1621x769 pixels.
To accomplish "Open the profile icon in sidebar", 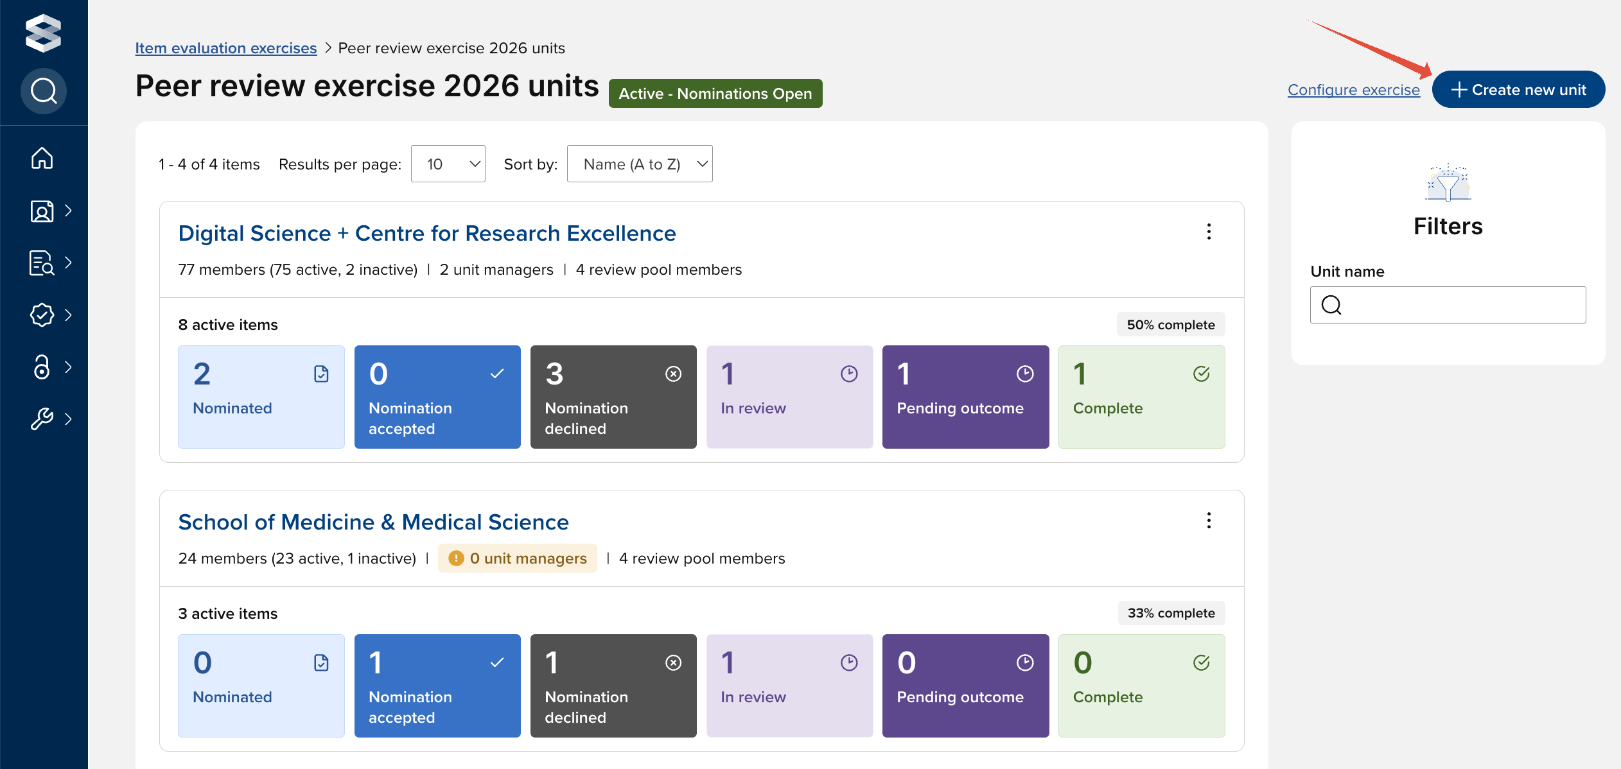I will click(42, 211).
